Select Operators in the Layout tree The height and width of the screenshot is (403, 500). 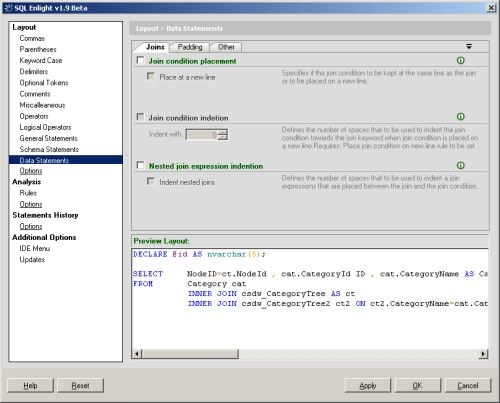click(x=34, y=116)
